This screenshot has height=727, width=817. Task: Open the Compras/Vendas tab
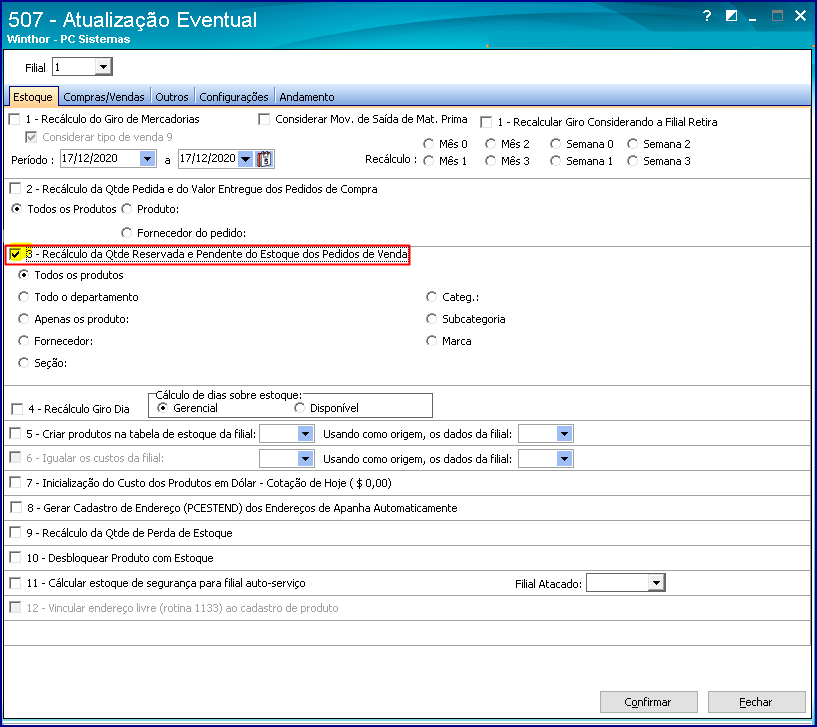pos(104,97)
